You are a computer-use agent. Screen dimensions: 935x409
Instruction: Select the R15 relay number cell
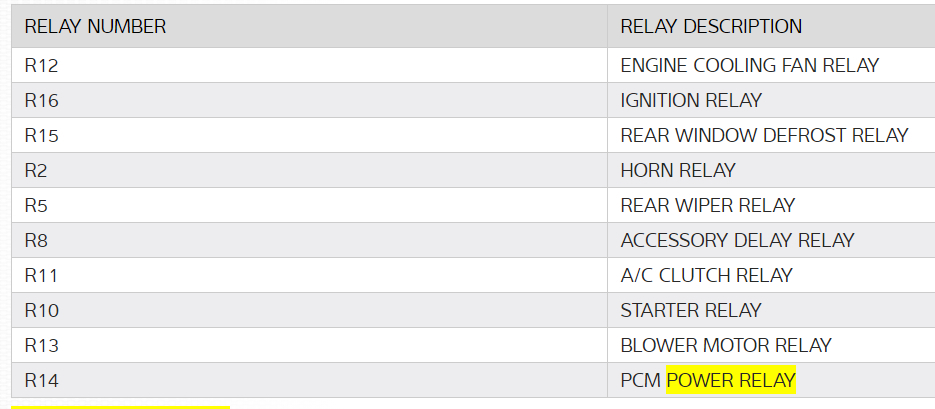click(41, 135)
